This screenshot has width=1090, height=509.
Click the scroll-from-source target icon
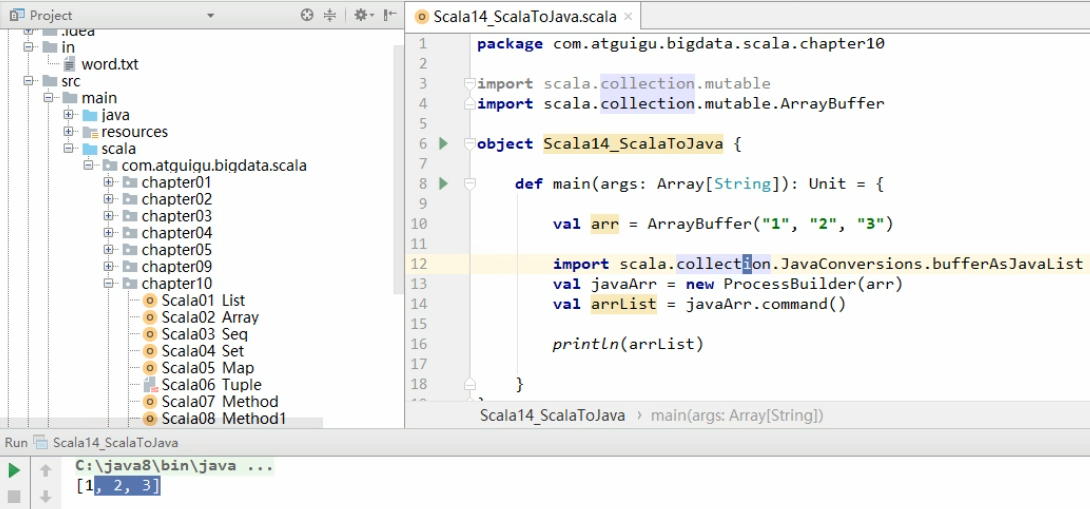coord(307,15)
